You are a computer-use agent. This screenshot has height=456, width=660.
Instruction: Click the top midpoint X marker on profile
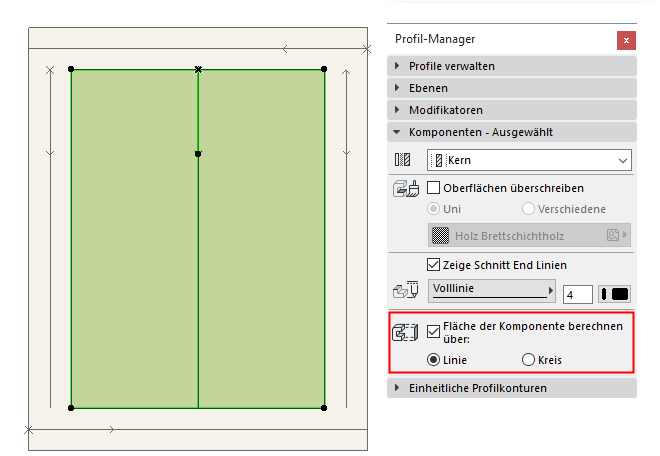(x=198, y=69)
